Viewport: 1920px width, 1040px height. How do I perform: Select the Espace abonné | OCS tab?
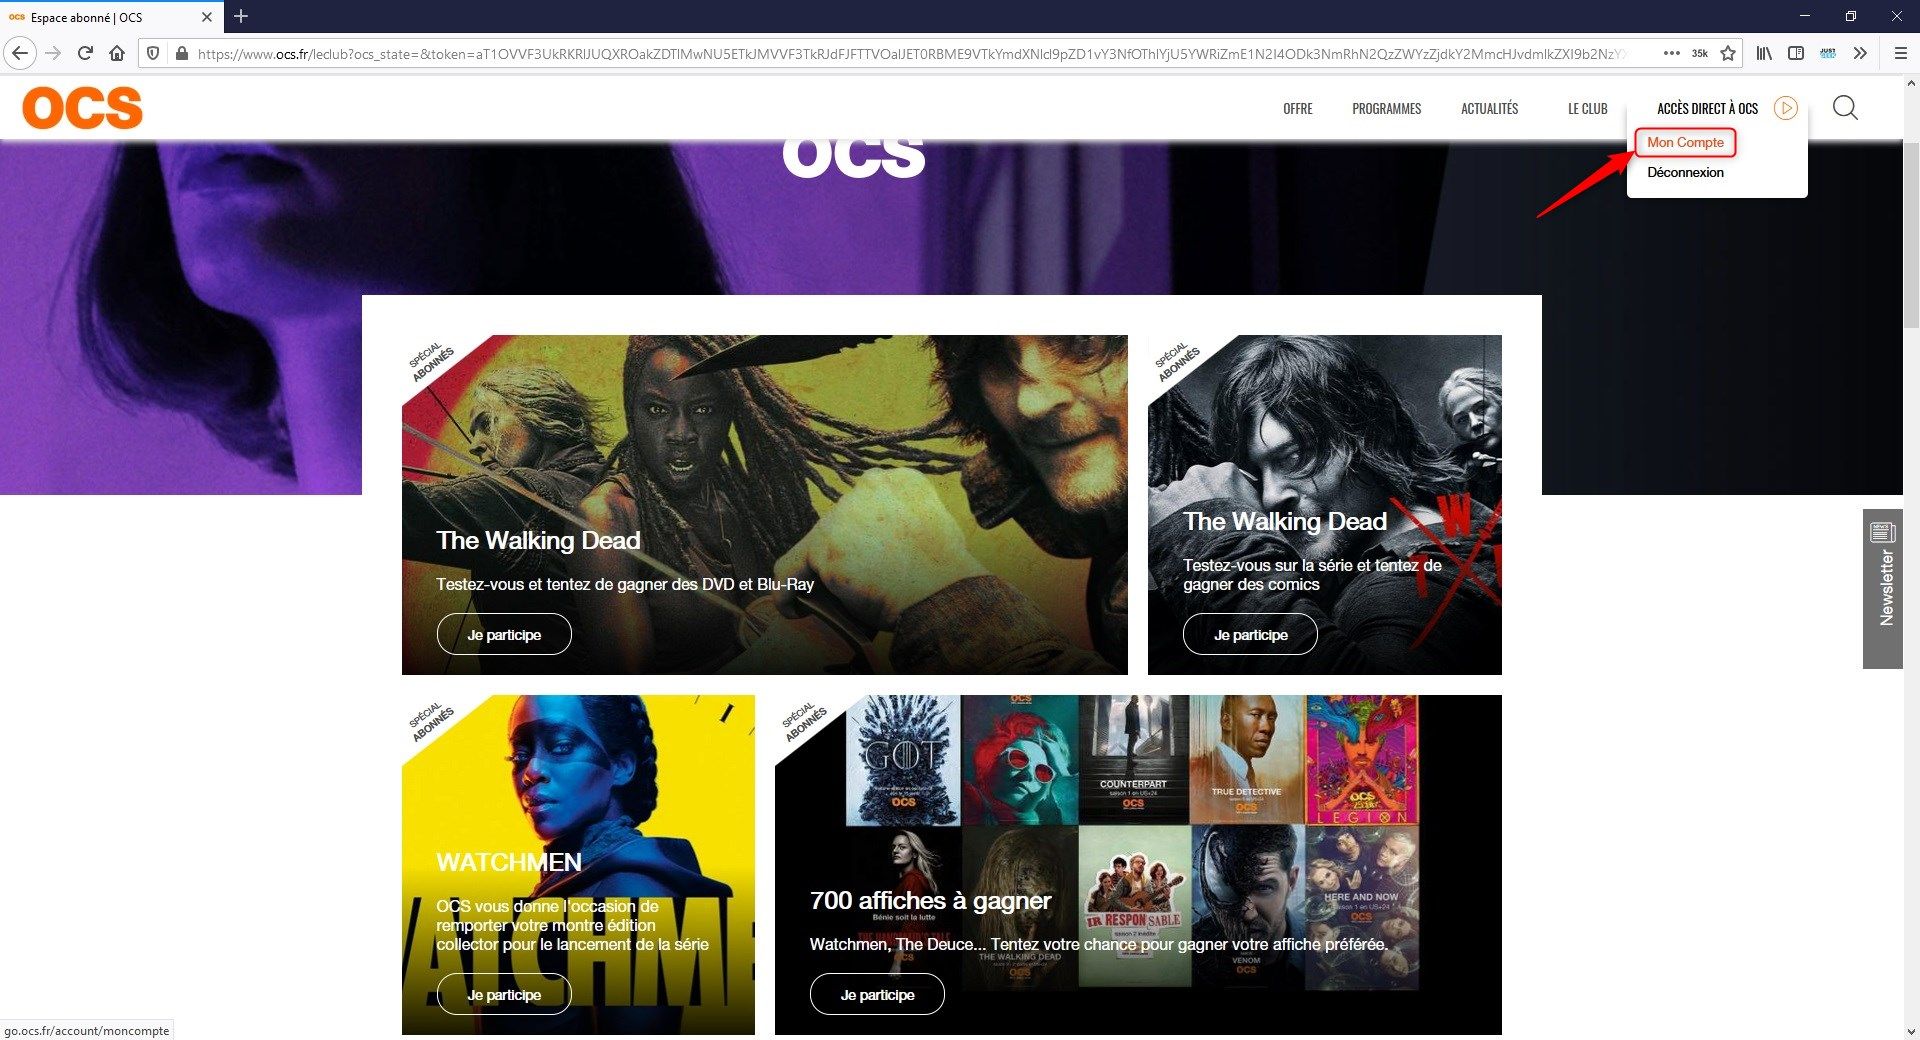point(110,17)
